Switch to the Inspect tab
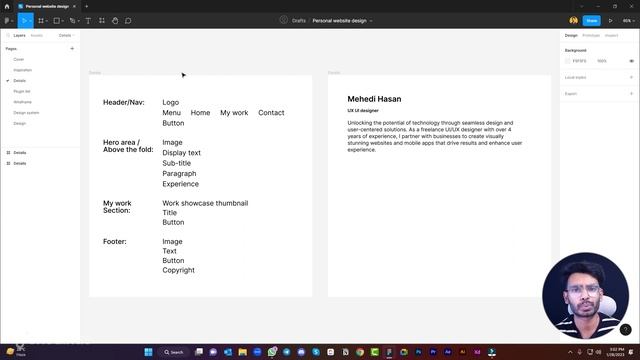 pyautogui.click(x=611, y=36)
